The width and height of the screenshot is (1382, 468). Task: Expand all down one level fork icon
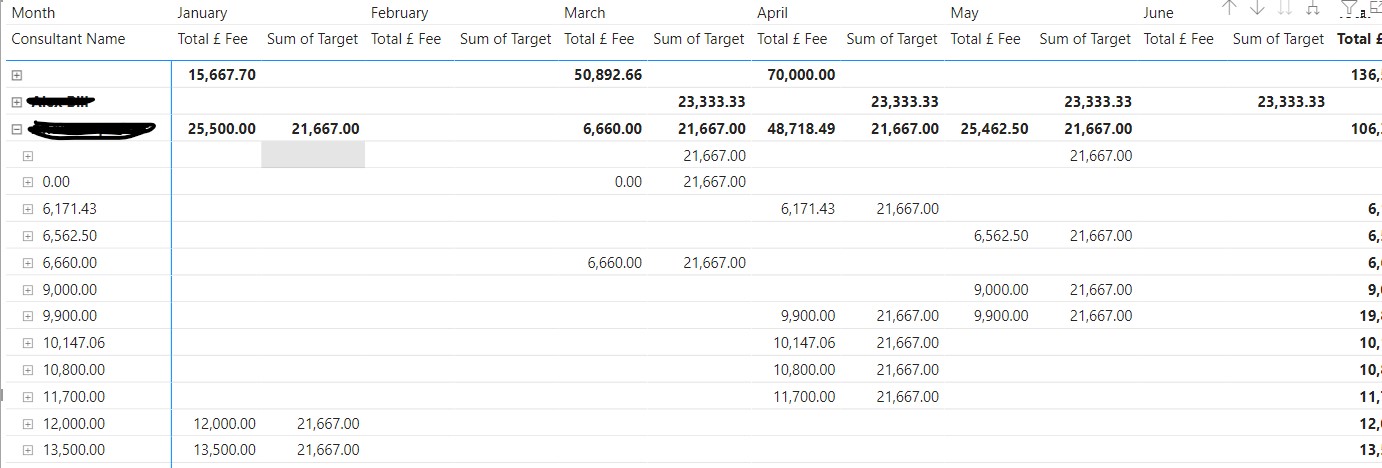click(1311, 8)
